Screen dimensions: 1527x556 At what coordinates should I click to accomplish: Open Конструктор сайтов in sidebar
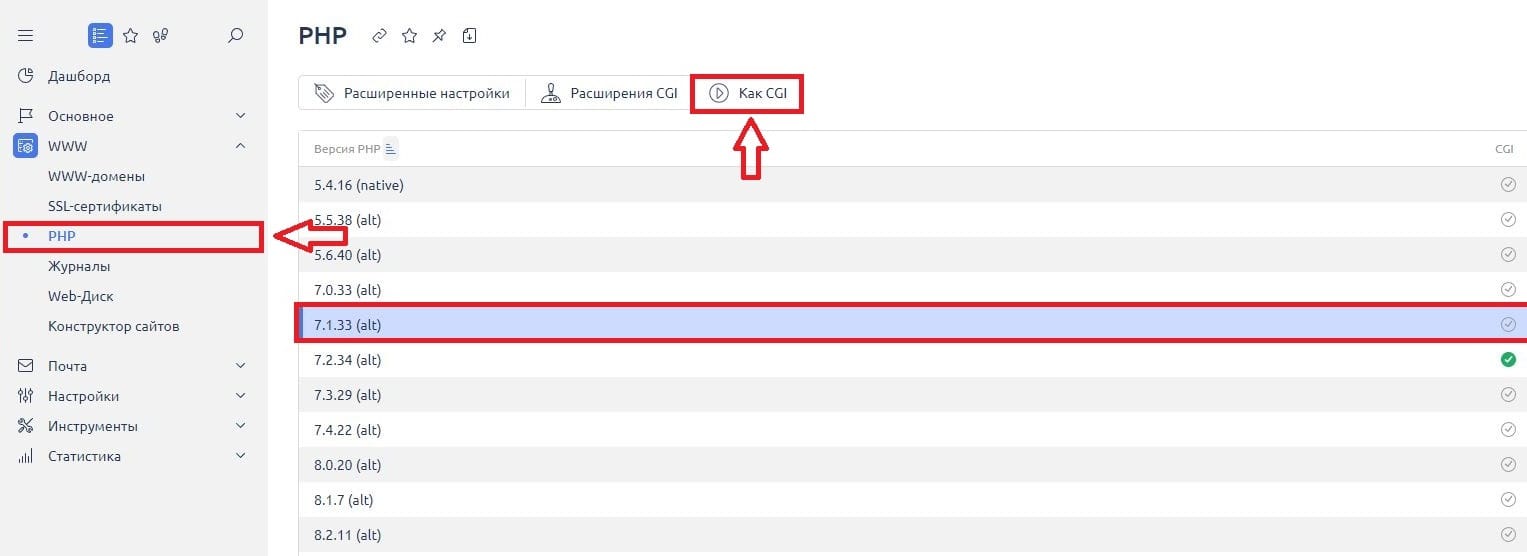(114, 326)
